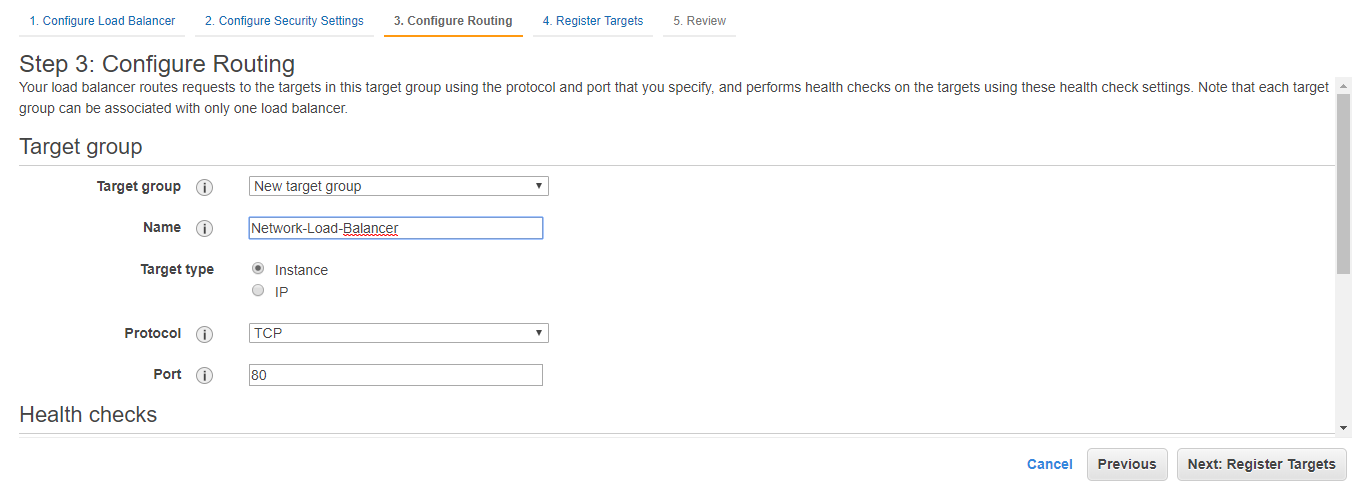The width and height of the screenshot is (1366, 494).
Task: Open the Review step tab
Action: pyautogui.click(x=700, y=21)
